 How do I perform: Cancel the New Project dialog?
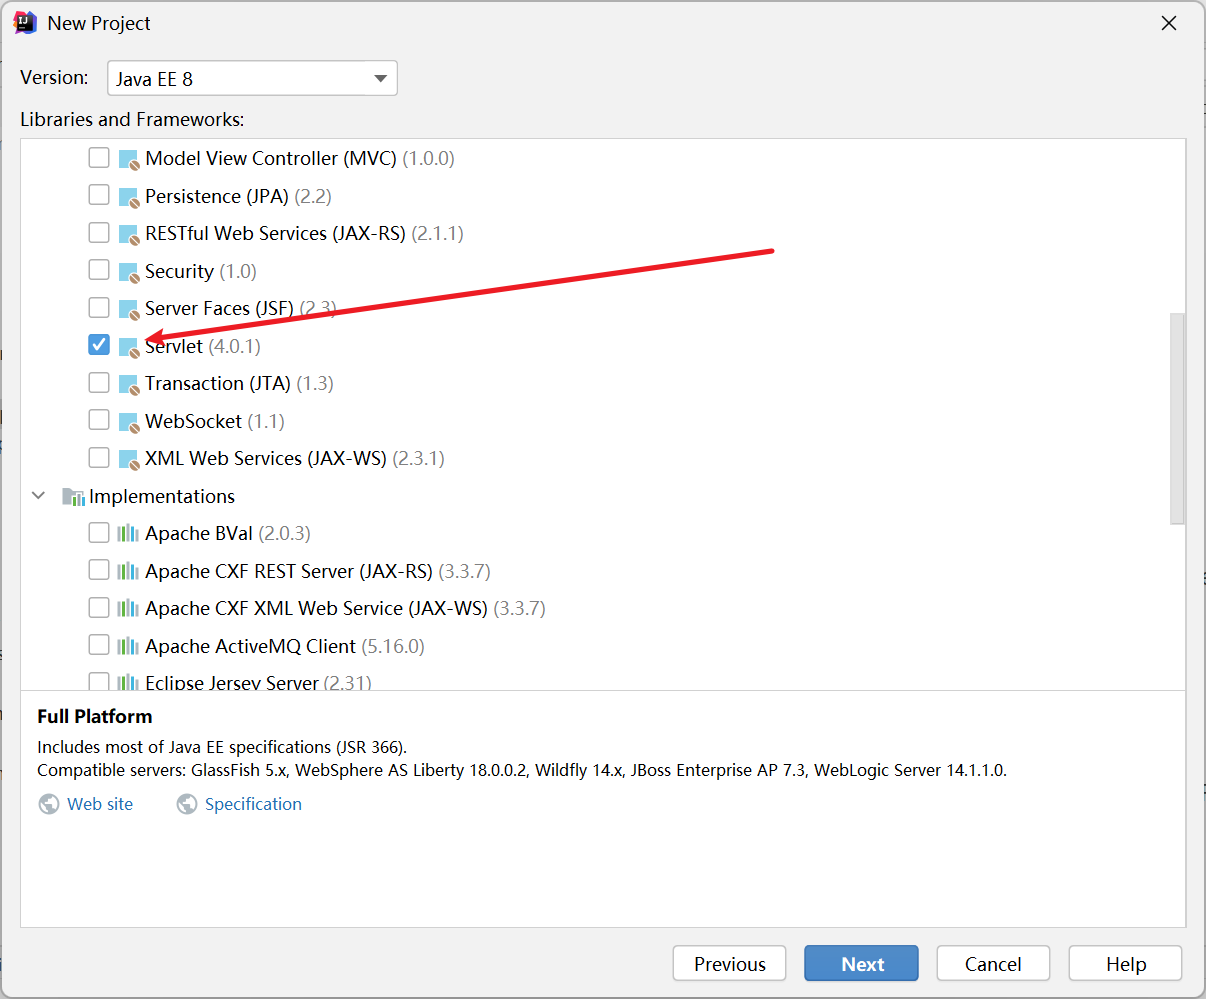pos(993,964)
